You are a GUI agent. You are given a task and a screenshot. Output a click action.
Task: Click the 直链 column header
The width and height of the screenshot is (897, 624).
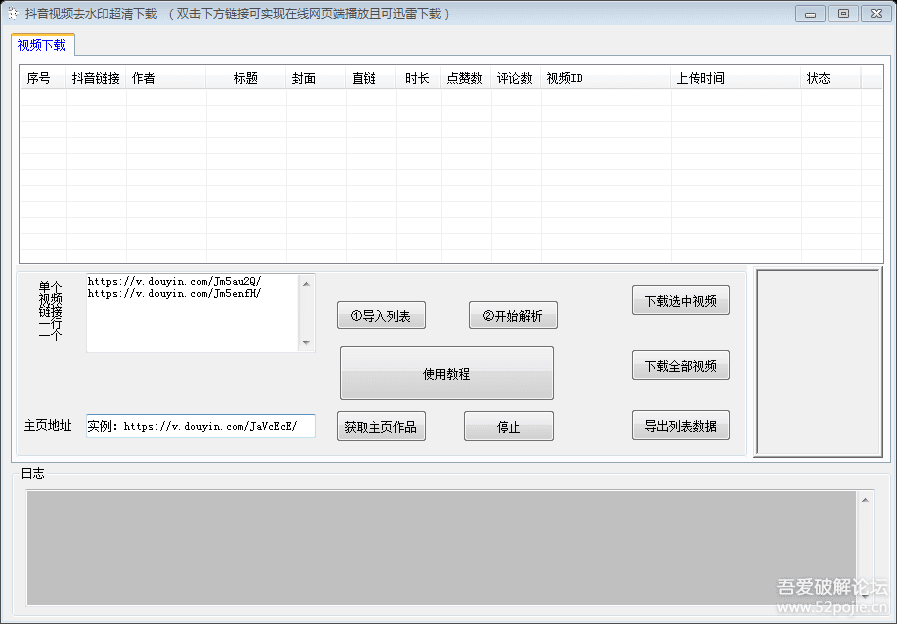pyautogui.click(x=371, y=78)
